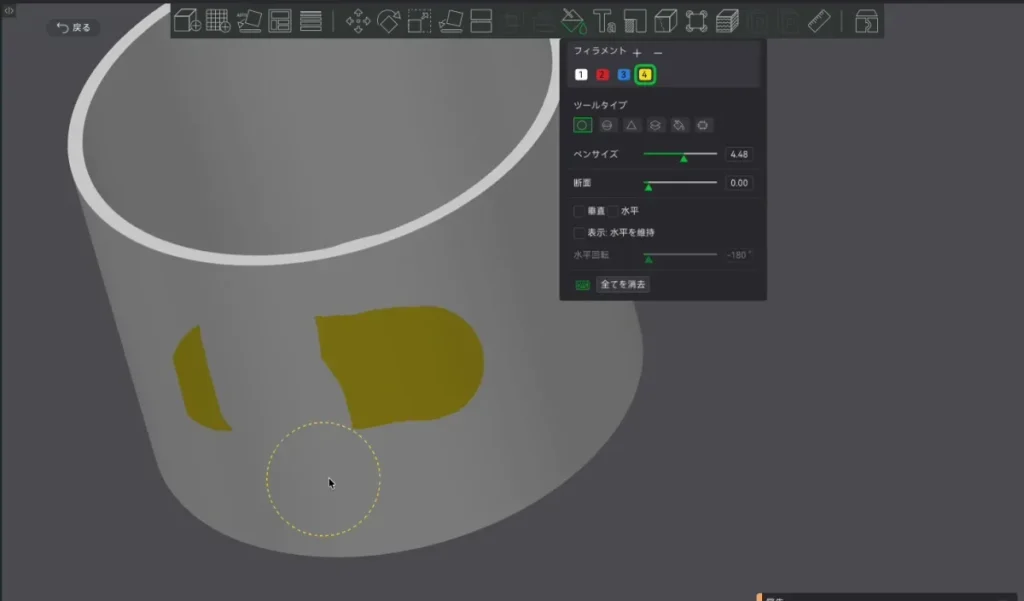Choose the Fill bucket tool type
This screenshot has height=601, width=1024.
(679, 125)
